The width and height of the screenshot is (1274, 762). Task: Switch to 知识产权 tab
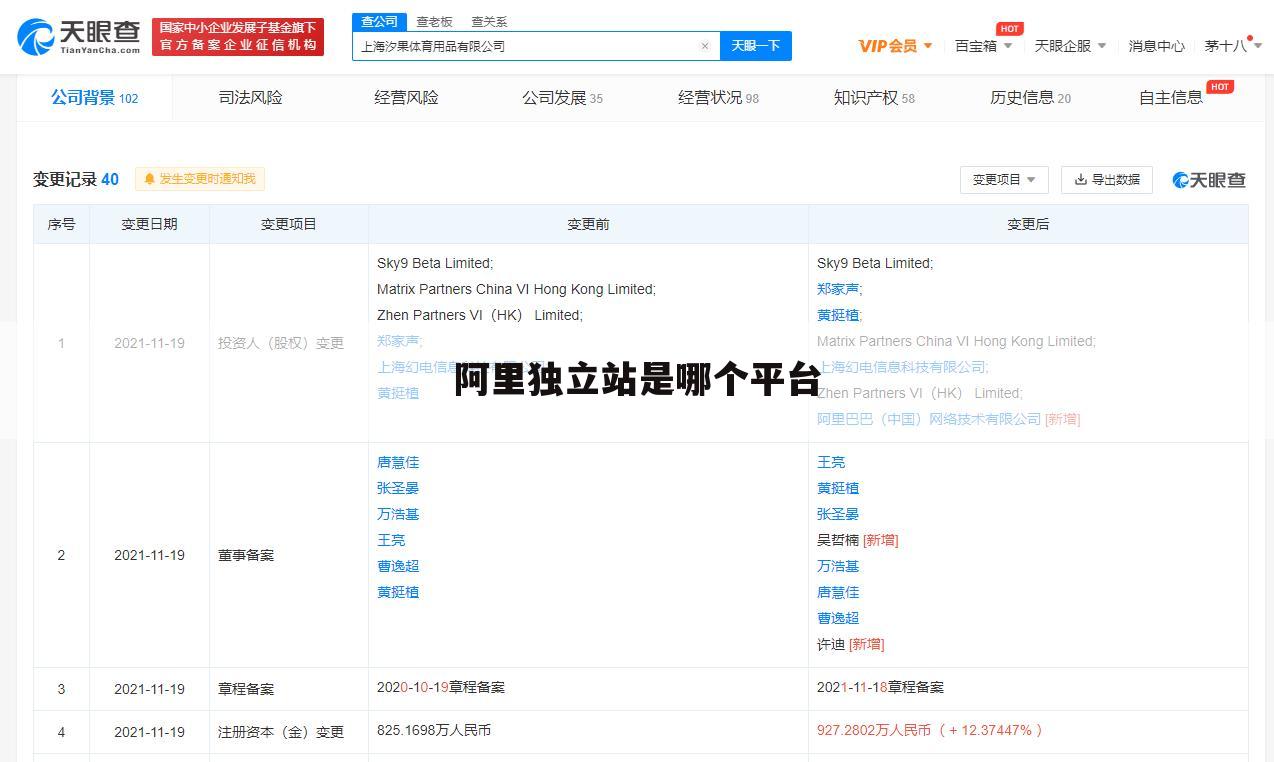click(874, 98)
